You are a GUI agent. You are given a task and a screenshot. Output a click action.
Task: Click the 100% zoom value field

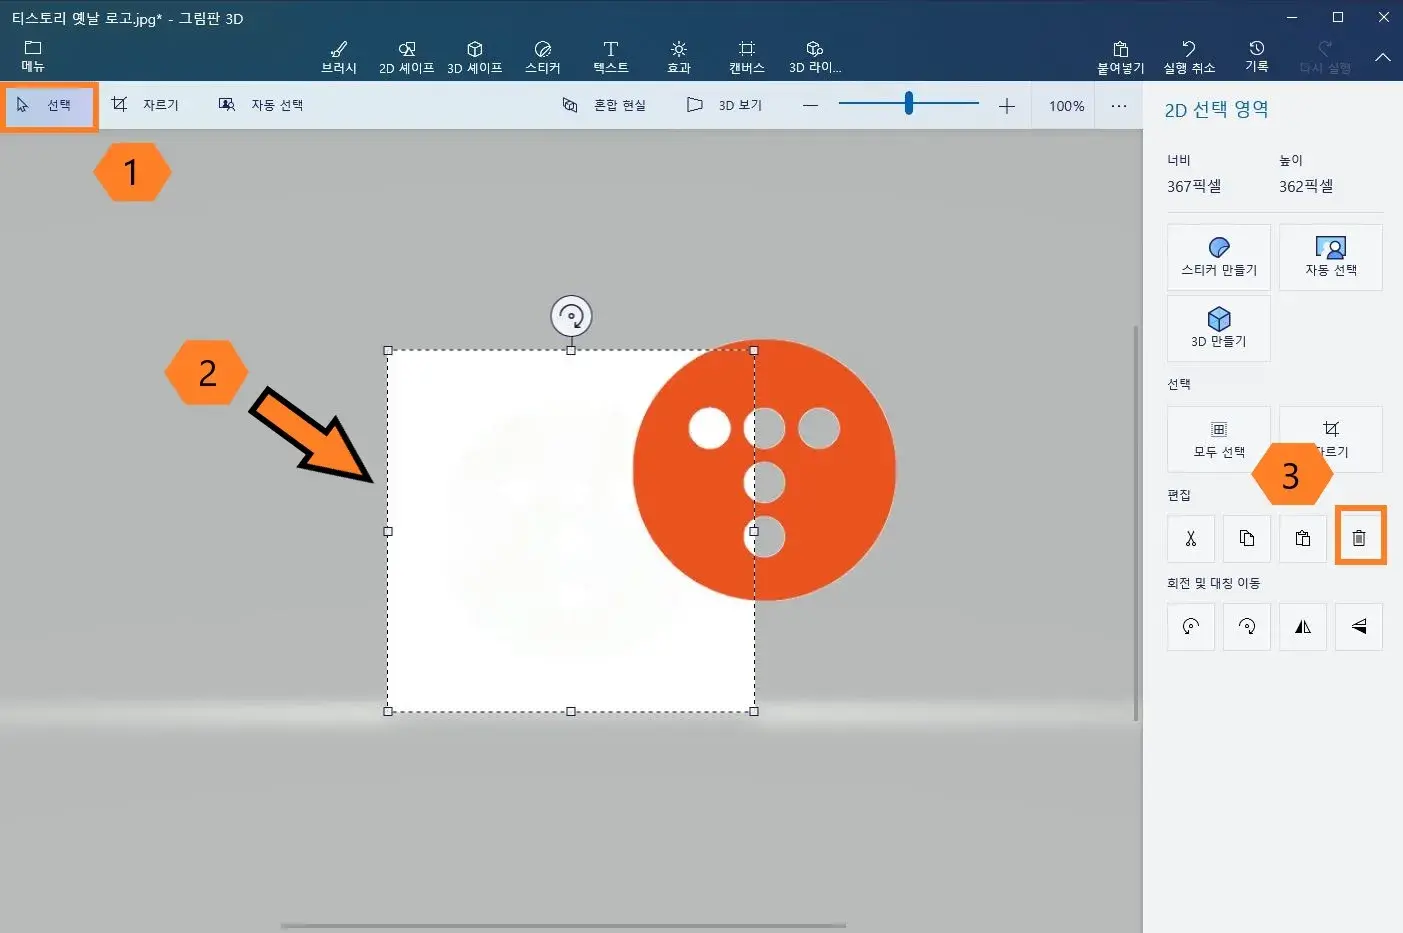point(1067,106)
